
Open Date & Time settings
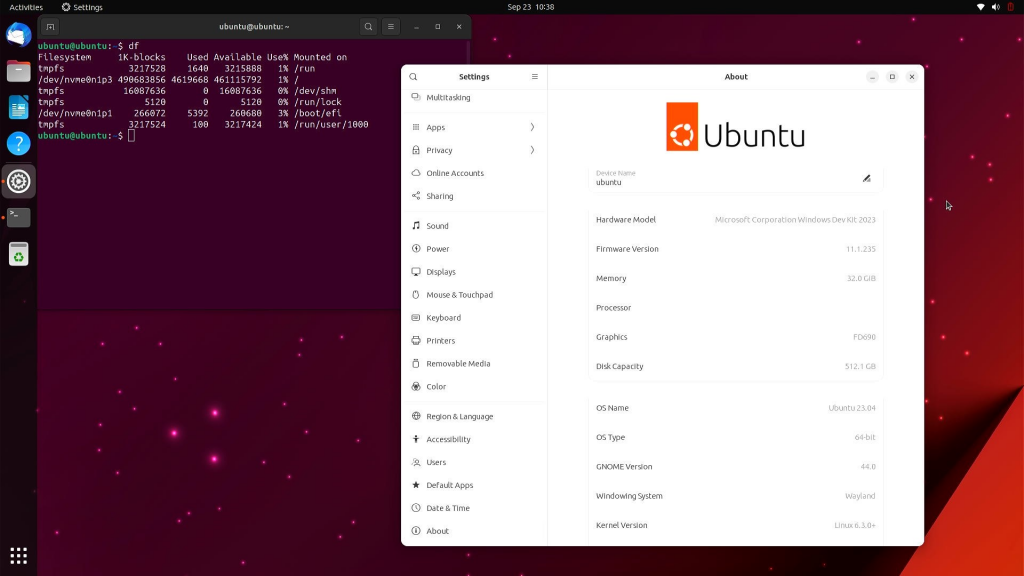(x=474, y=507)
